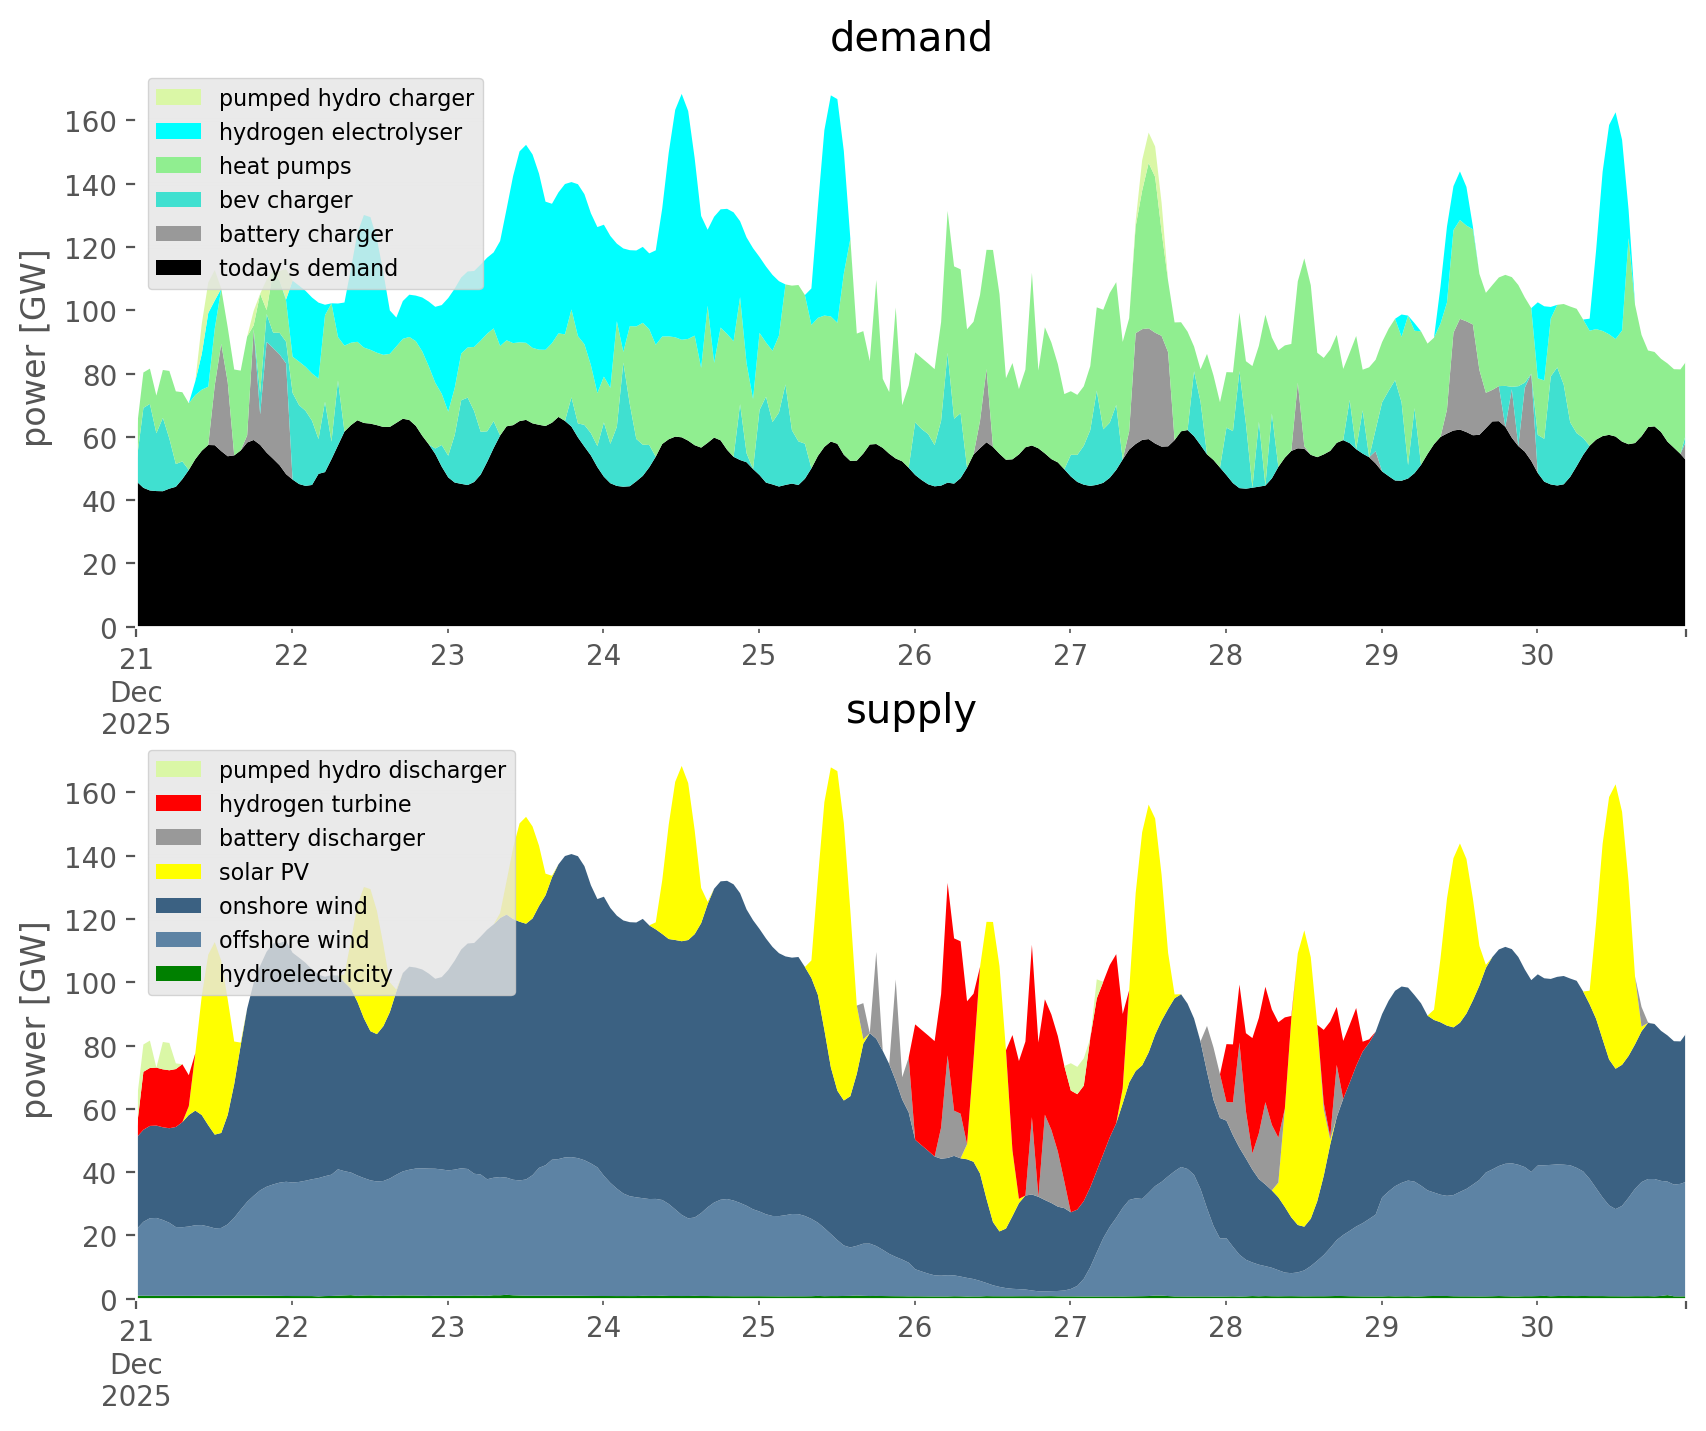This screenshot has height=1431, width=1706.
Task: Click the offshore wind legend swatch
Action: point(180,940)
